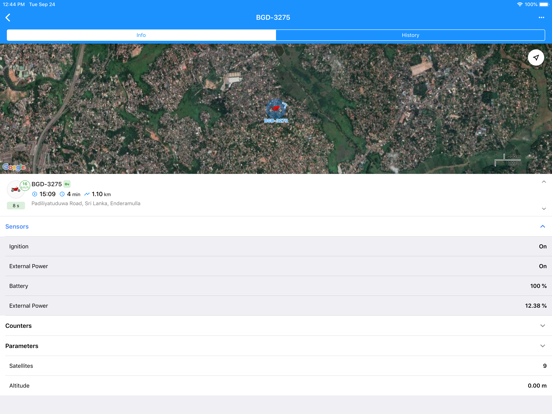The image size is (552, 414).
Task: Tap the duration icon beside 4 min
Action: coord(62,194)
